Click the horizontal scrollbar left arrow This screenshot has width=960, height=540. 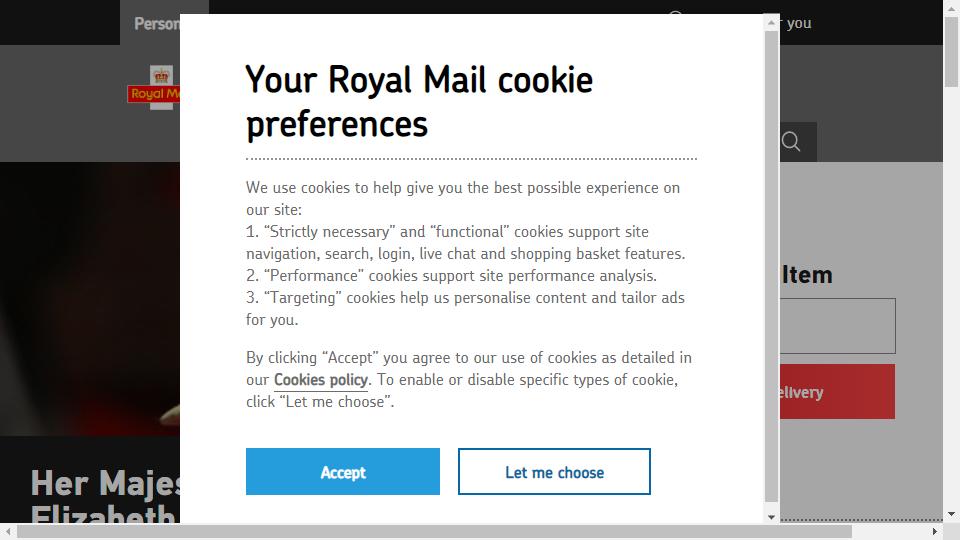coord(8,531)
